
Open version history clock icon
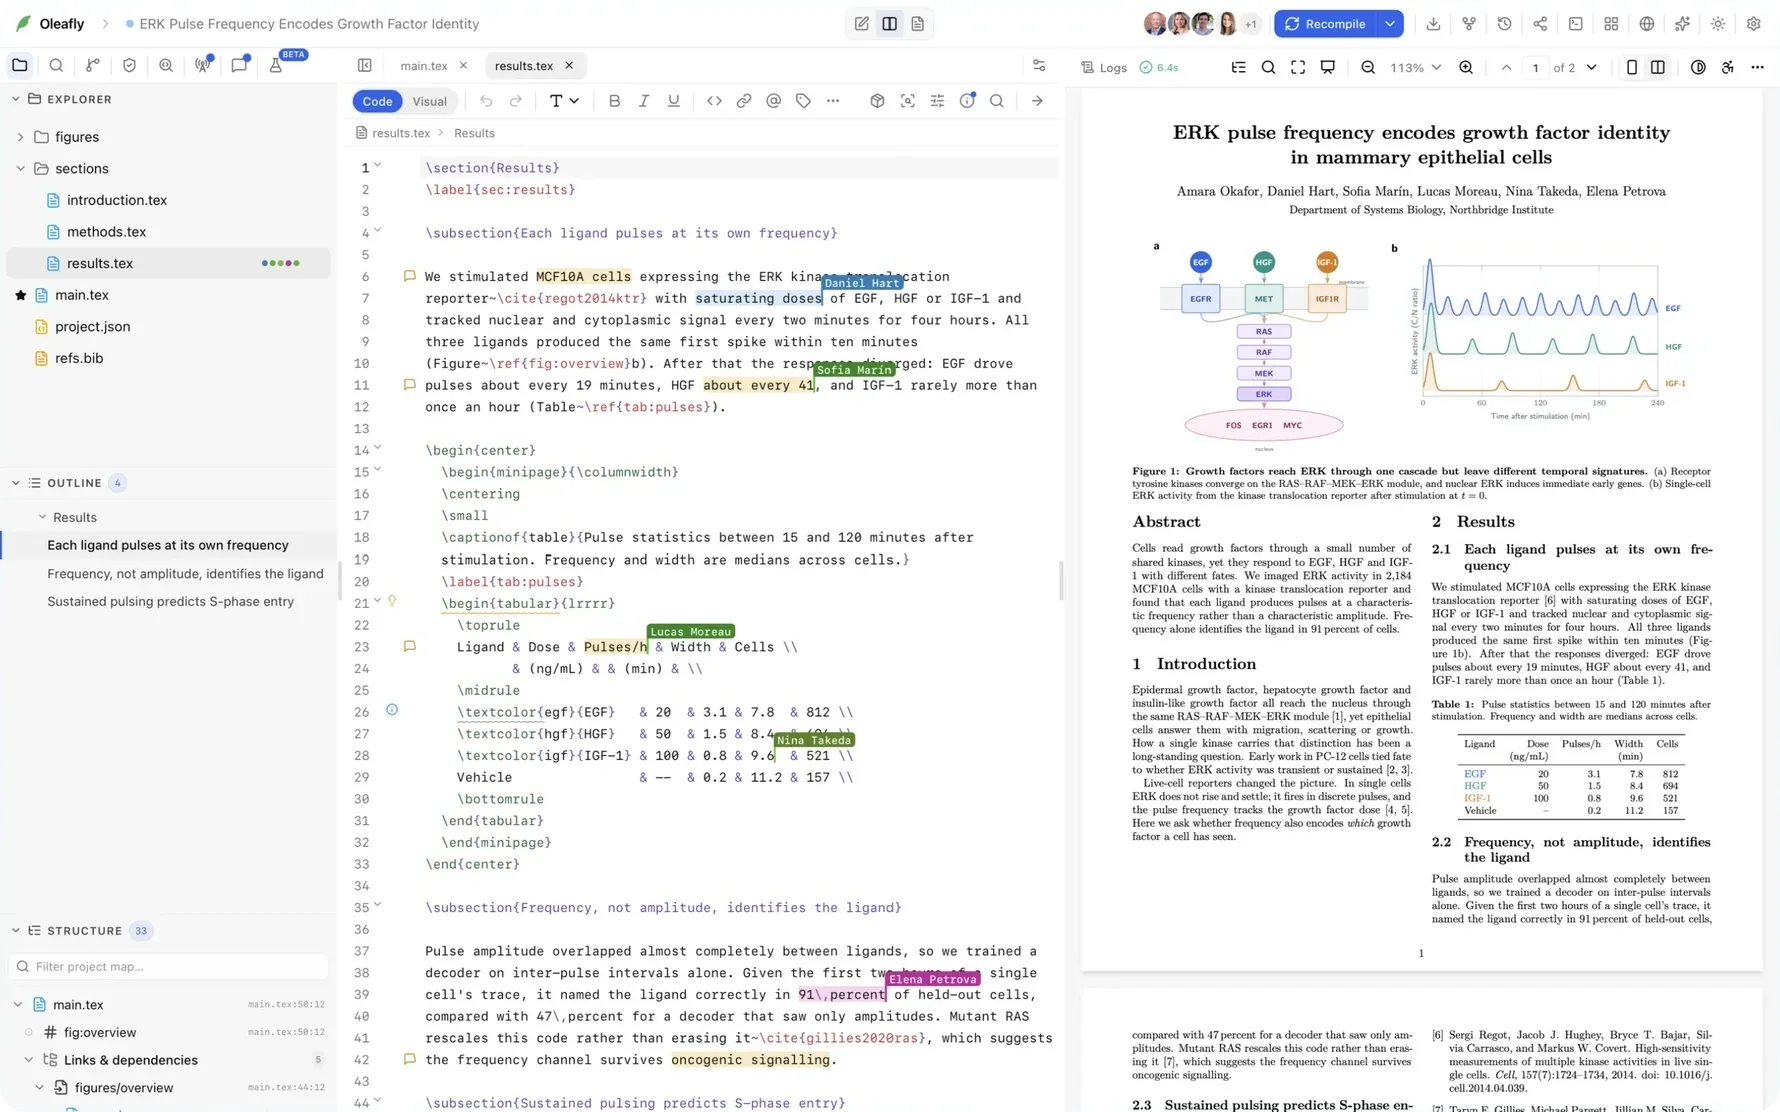(1504, 24)
